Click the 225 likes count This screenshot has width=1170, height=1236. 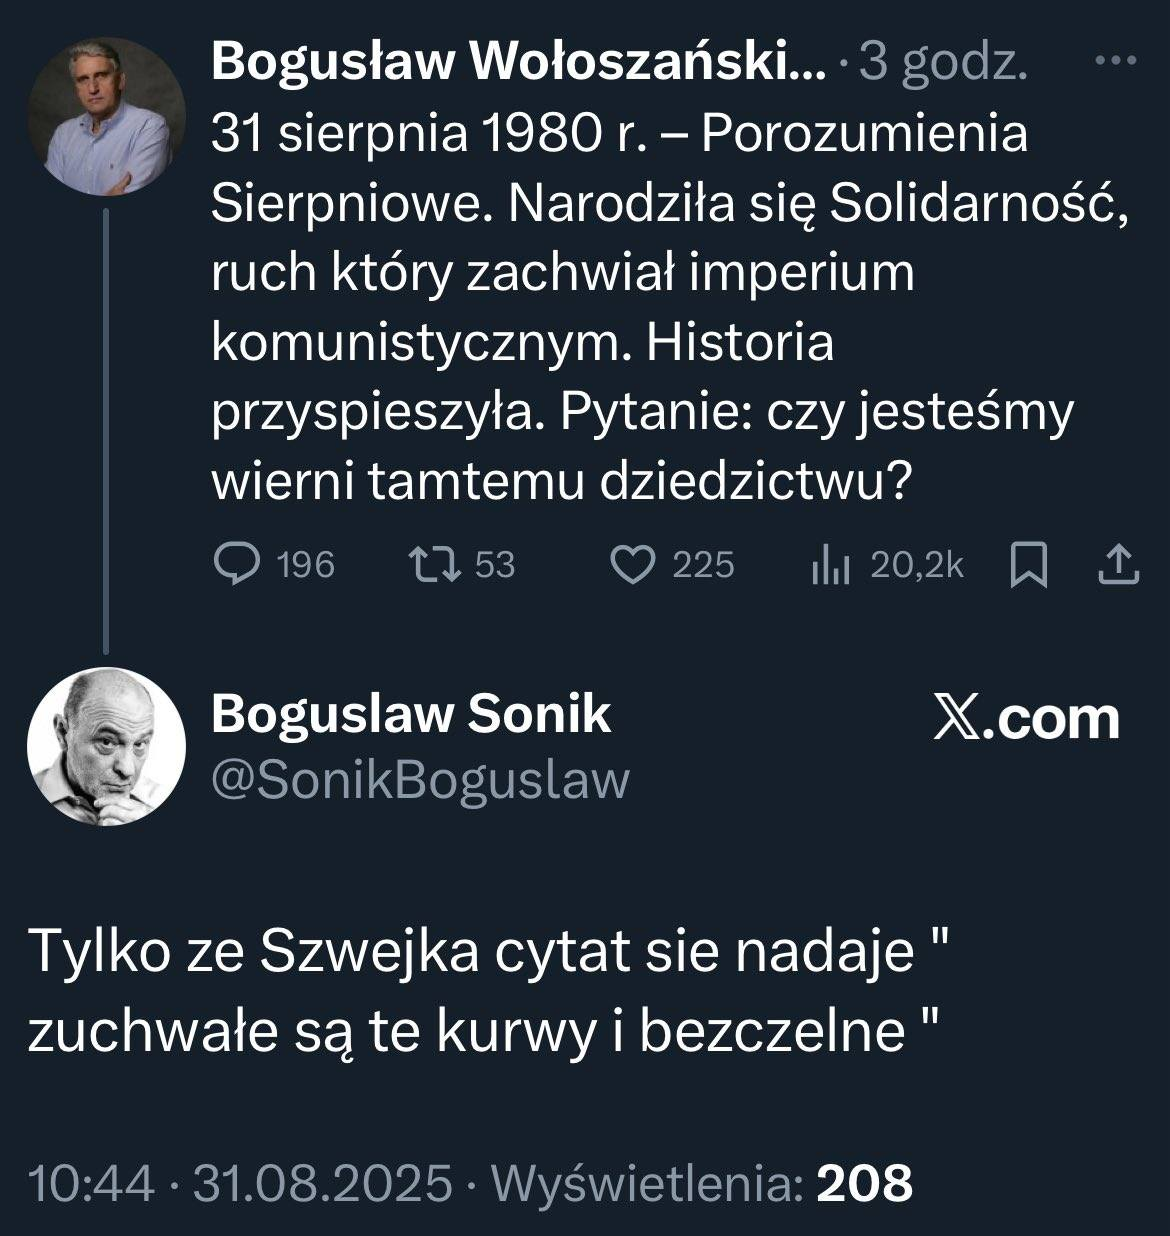[703, 565]
